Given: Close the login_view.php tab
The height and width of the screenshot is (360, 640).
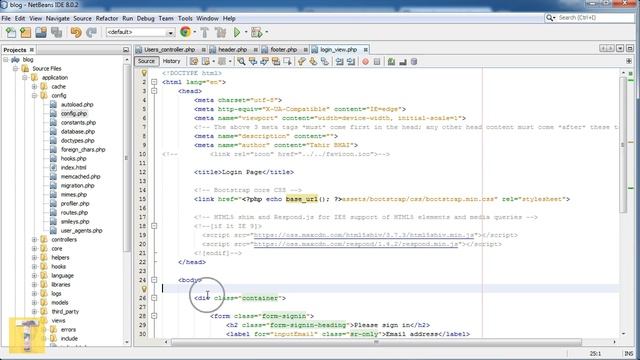Looking at the screenshot, I should tap(365, 49).
